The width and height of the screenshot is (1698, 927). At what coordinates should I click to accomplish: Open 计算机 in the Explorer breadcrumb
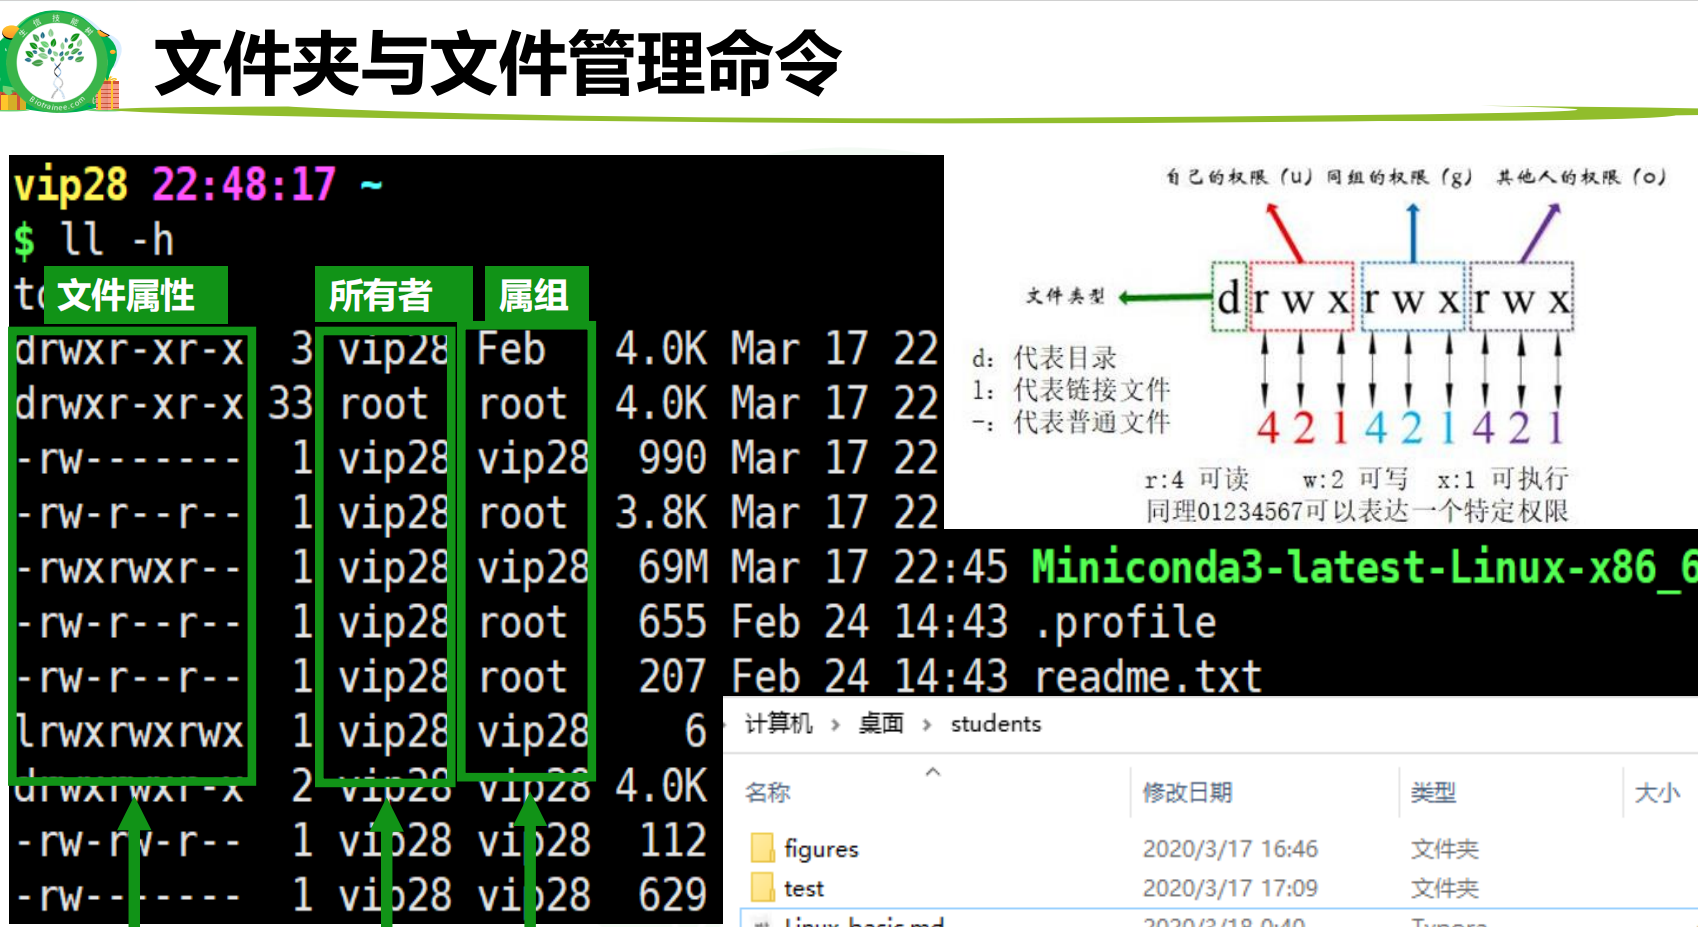tap(779, 723)
